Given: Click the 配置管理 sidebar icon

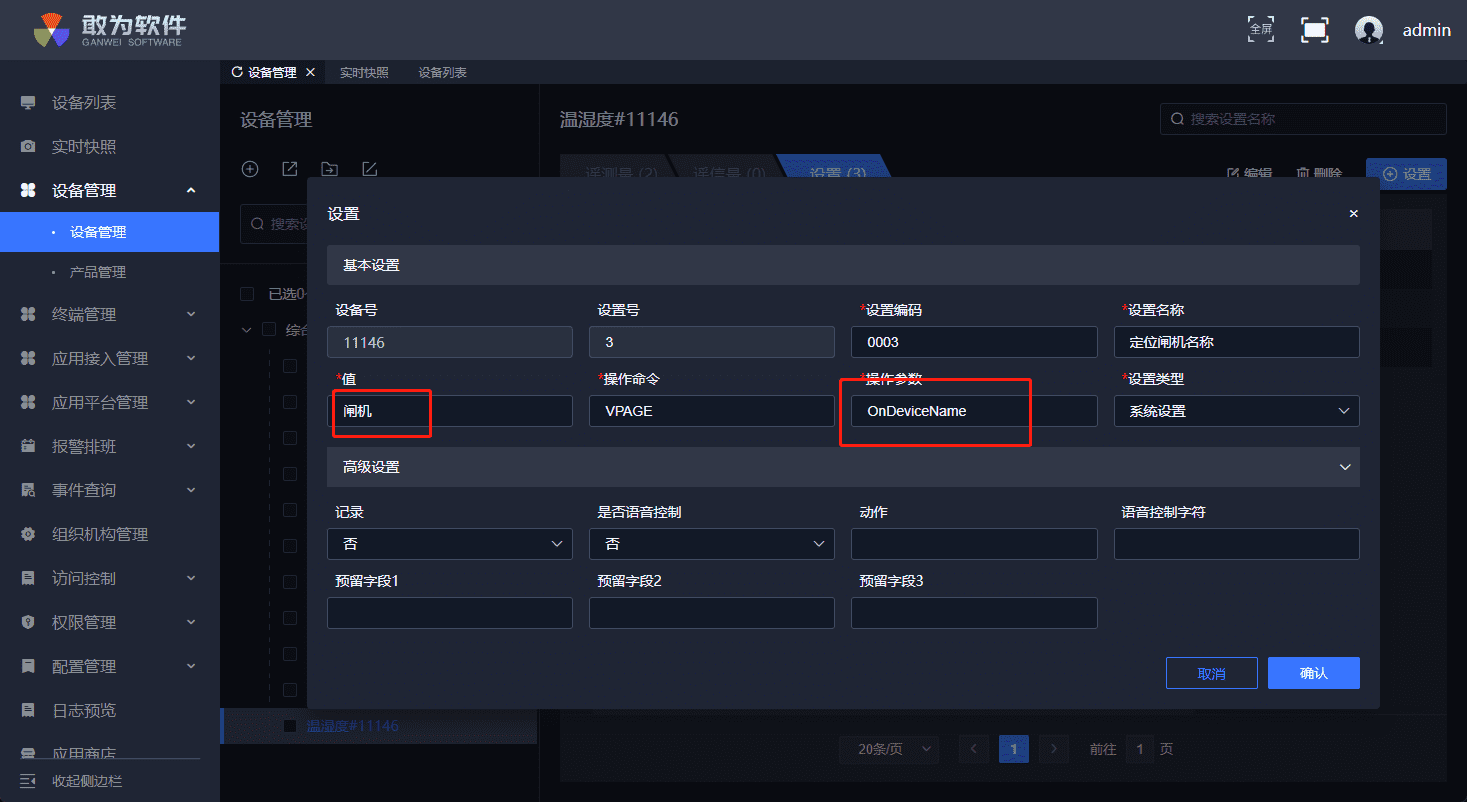Looking at the screenshot, I should coord(29,667).
